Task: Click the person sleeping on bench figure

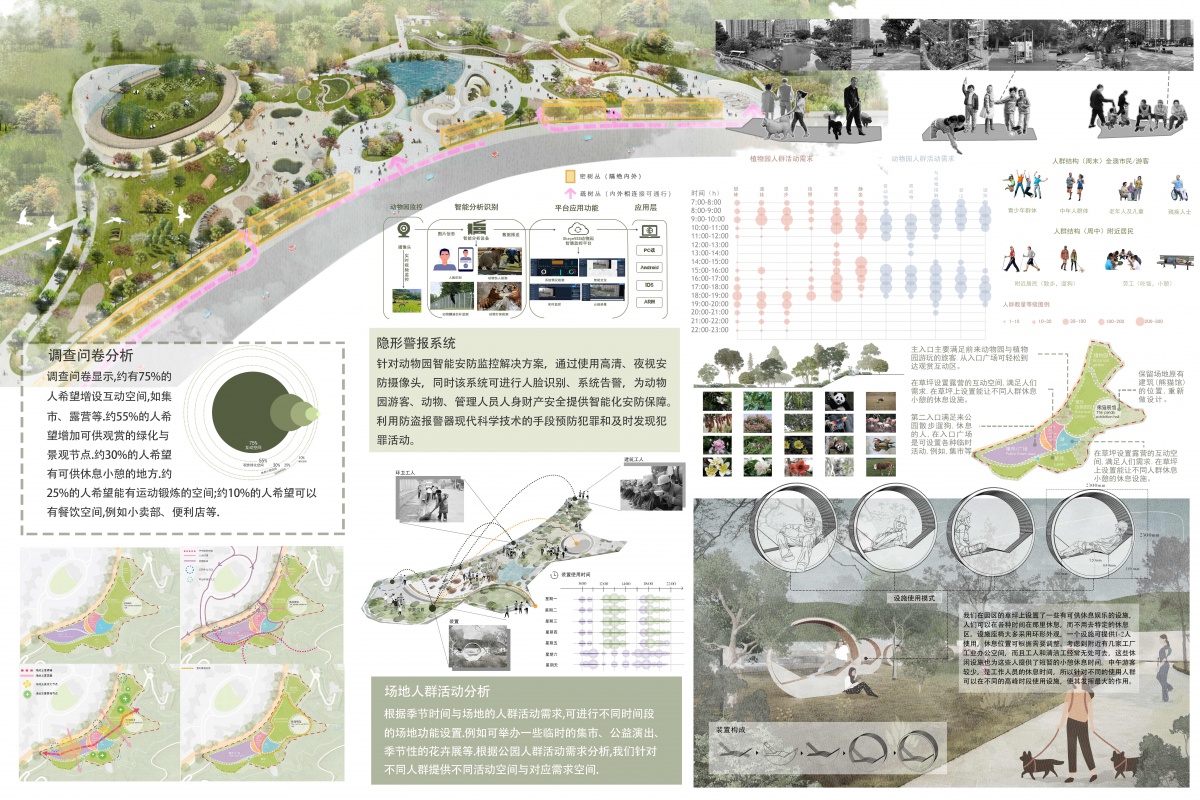Action: click(x=1176, y=262)
